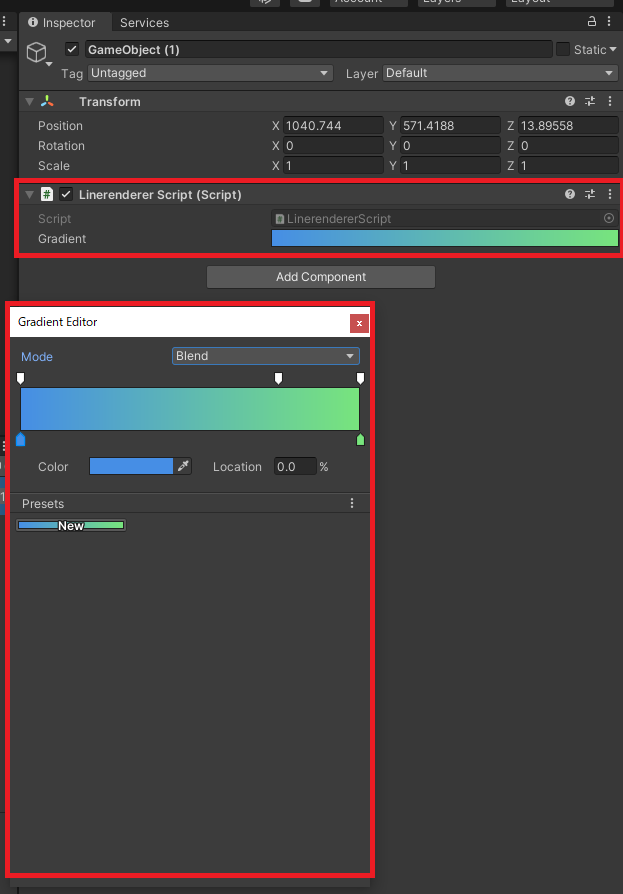
Task: Click the GameObject cube icon
Action: 36,52
